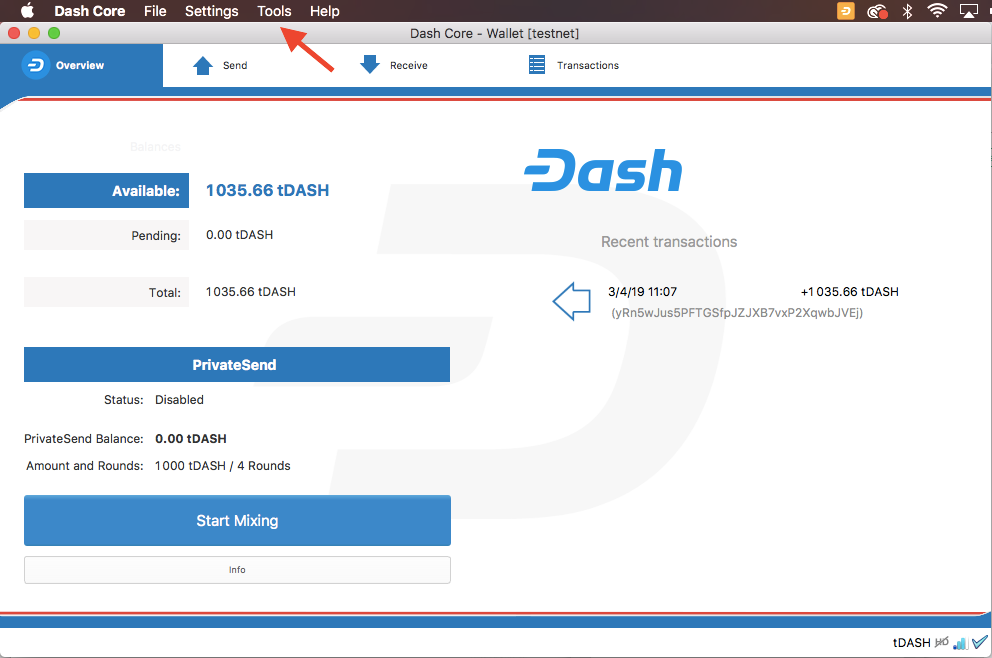992x658 pixels.
Task: Click the Info button
Action: (237, 570)
